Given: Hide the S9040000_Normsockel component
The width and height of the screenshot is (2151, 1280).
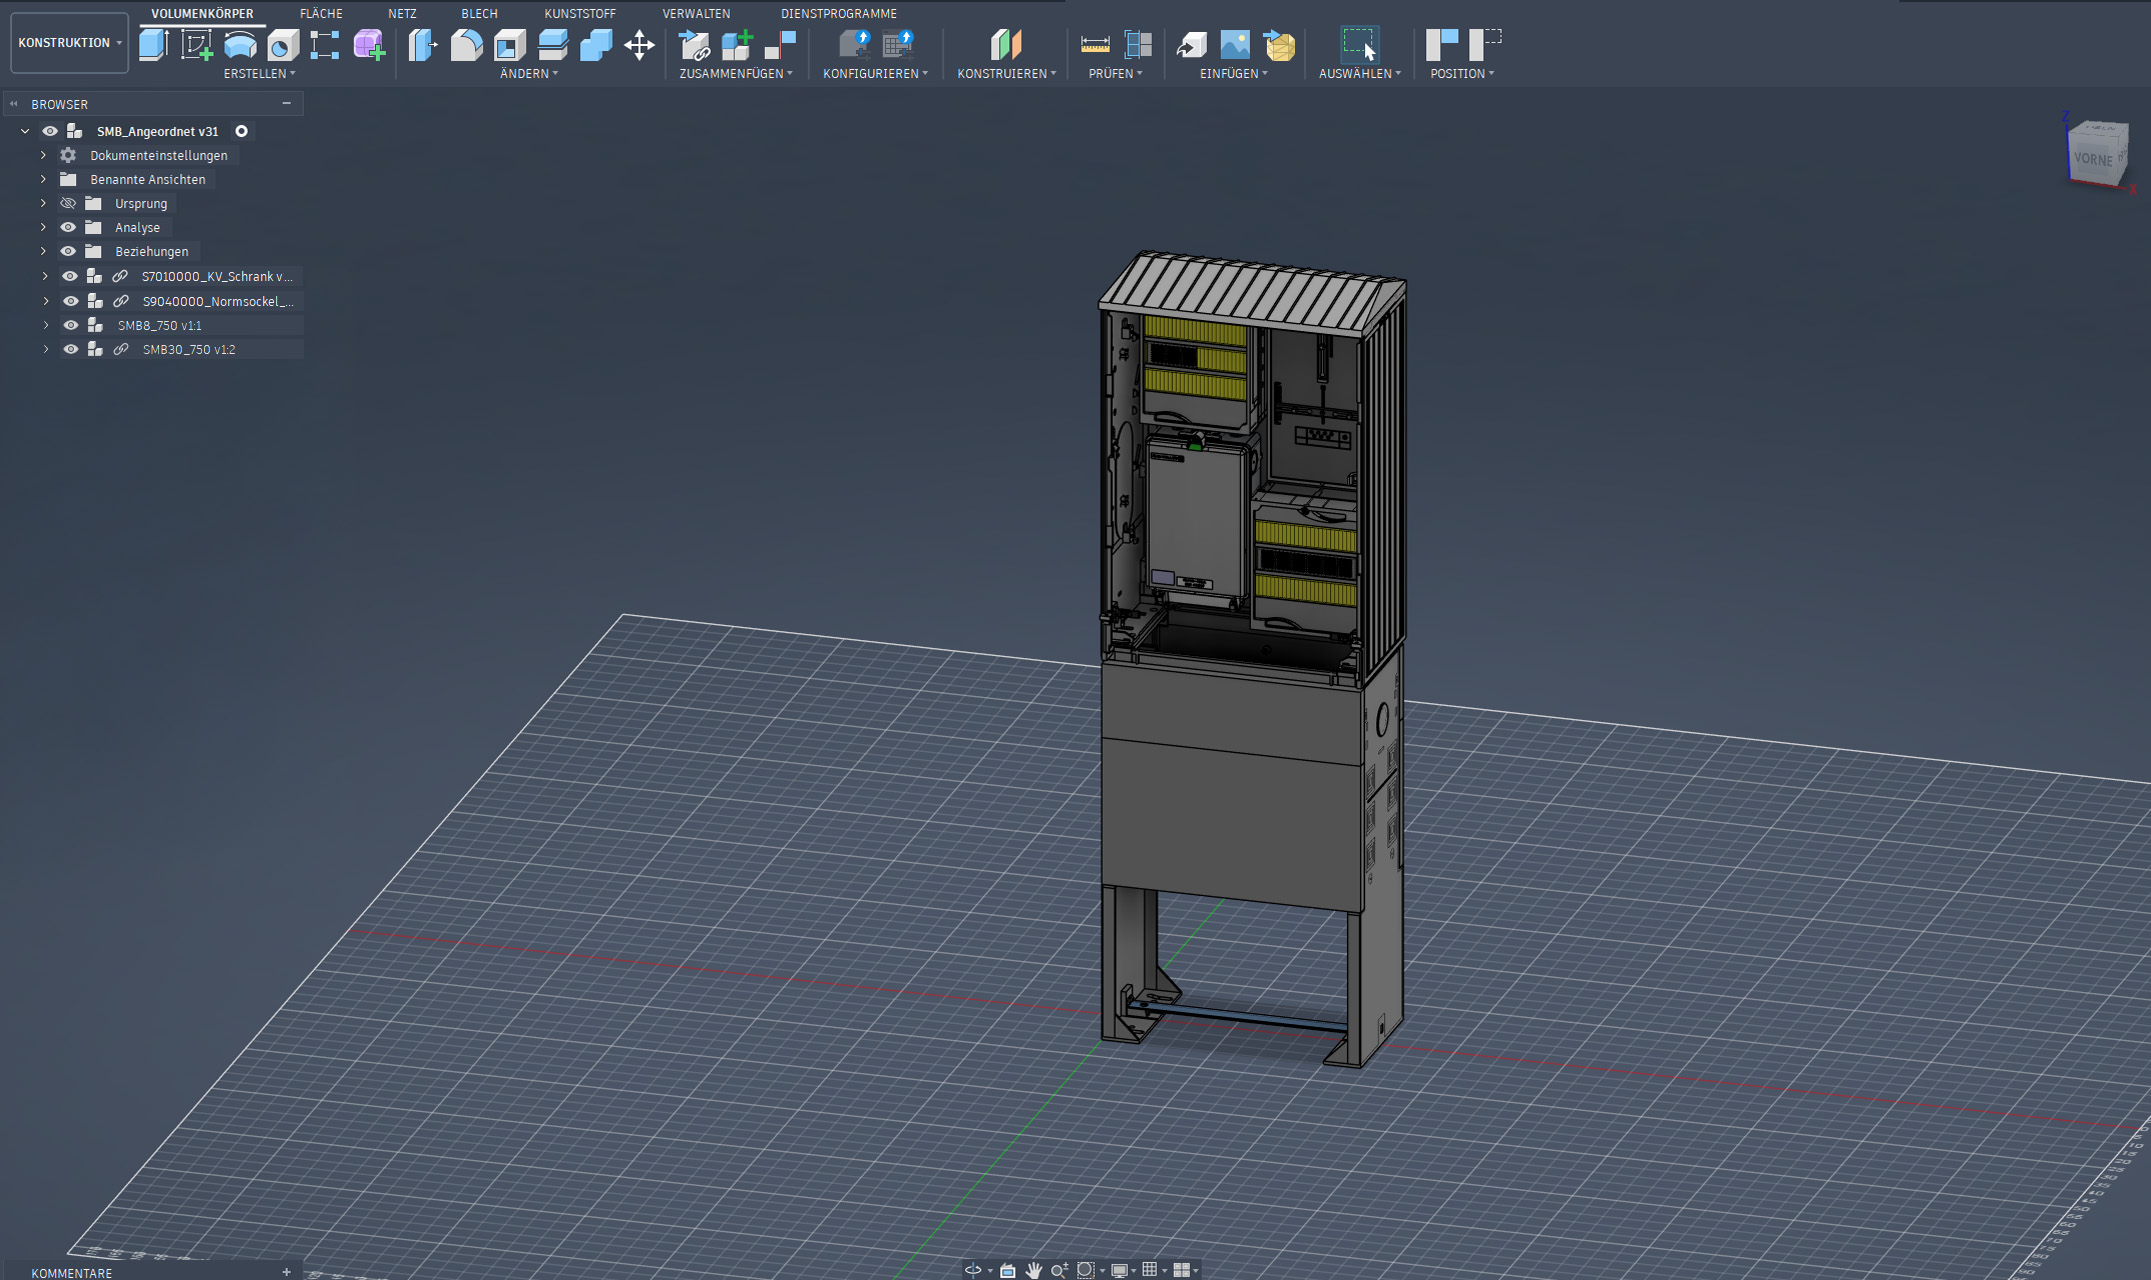Looking at the screenshot, I should click(x=70, y=301).
